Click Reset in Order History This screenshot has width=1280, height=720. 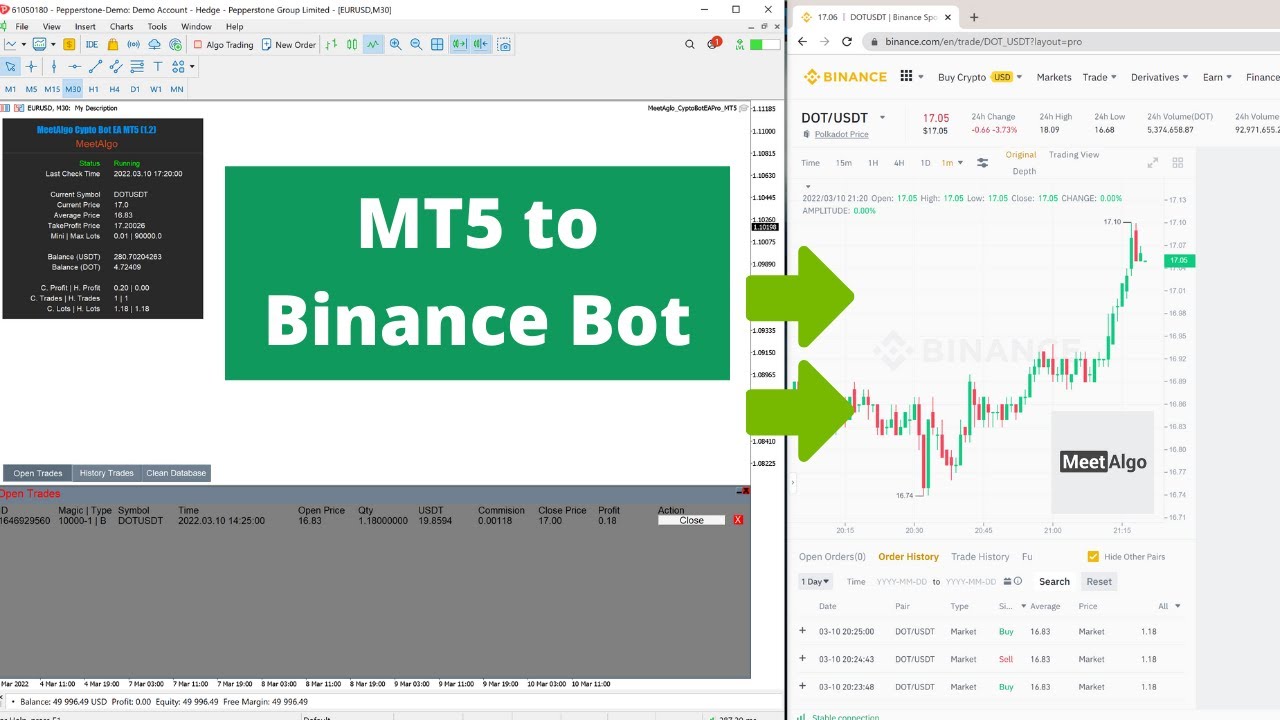click(1099, 581)
